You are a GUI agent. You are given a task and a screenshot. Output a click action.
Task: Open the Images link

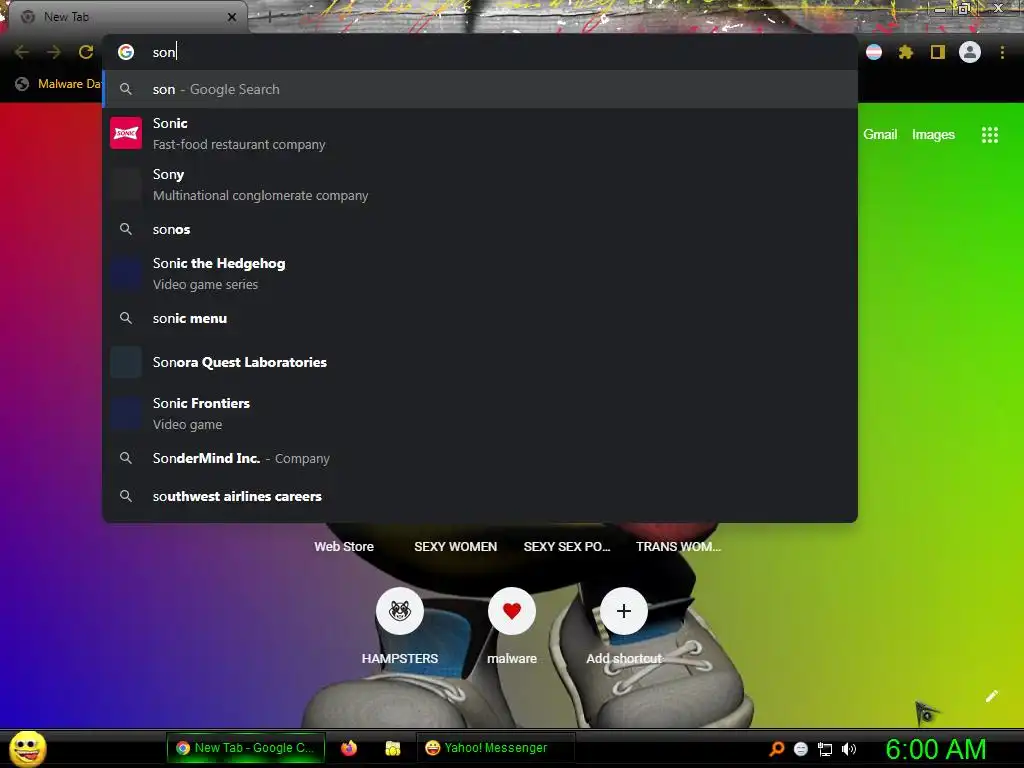coord(933,135)
